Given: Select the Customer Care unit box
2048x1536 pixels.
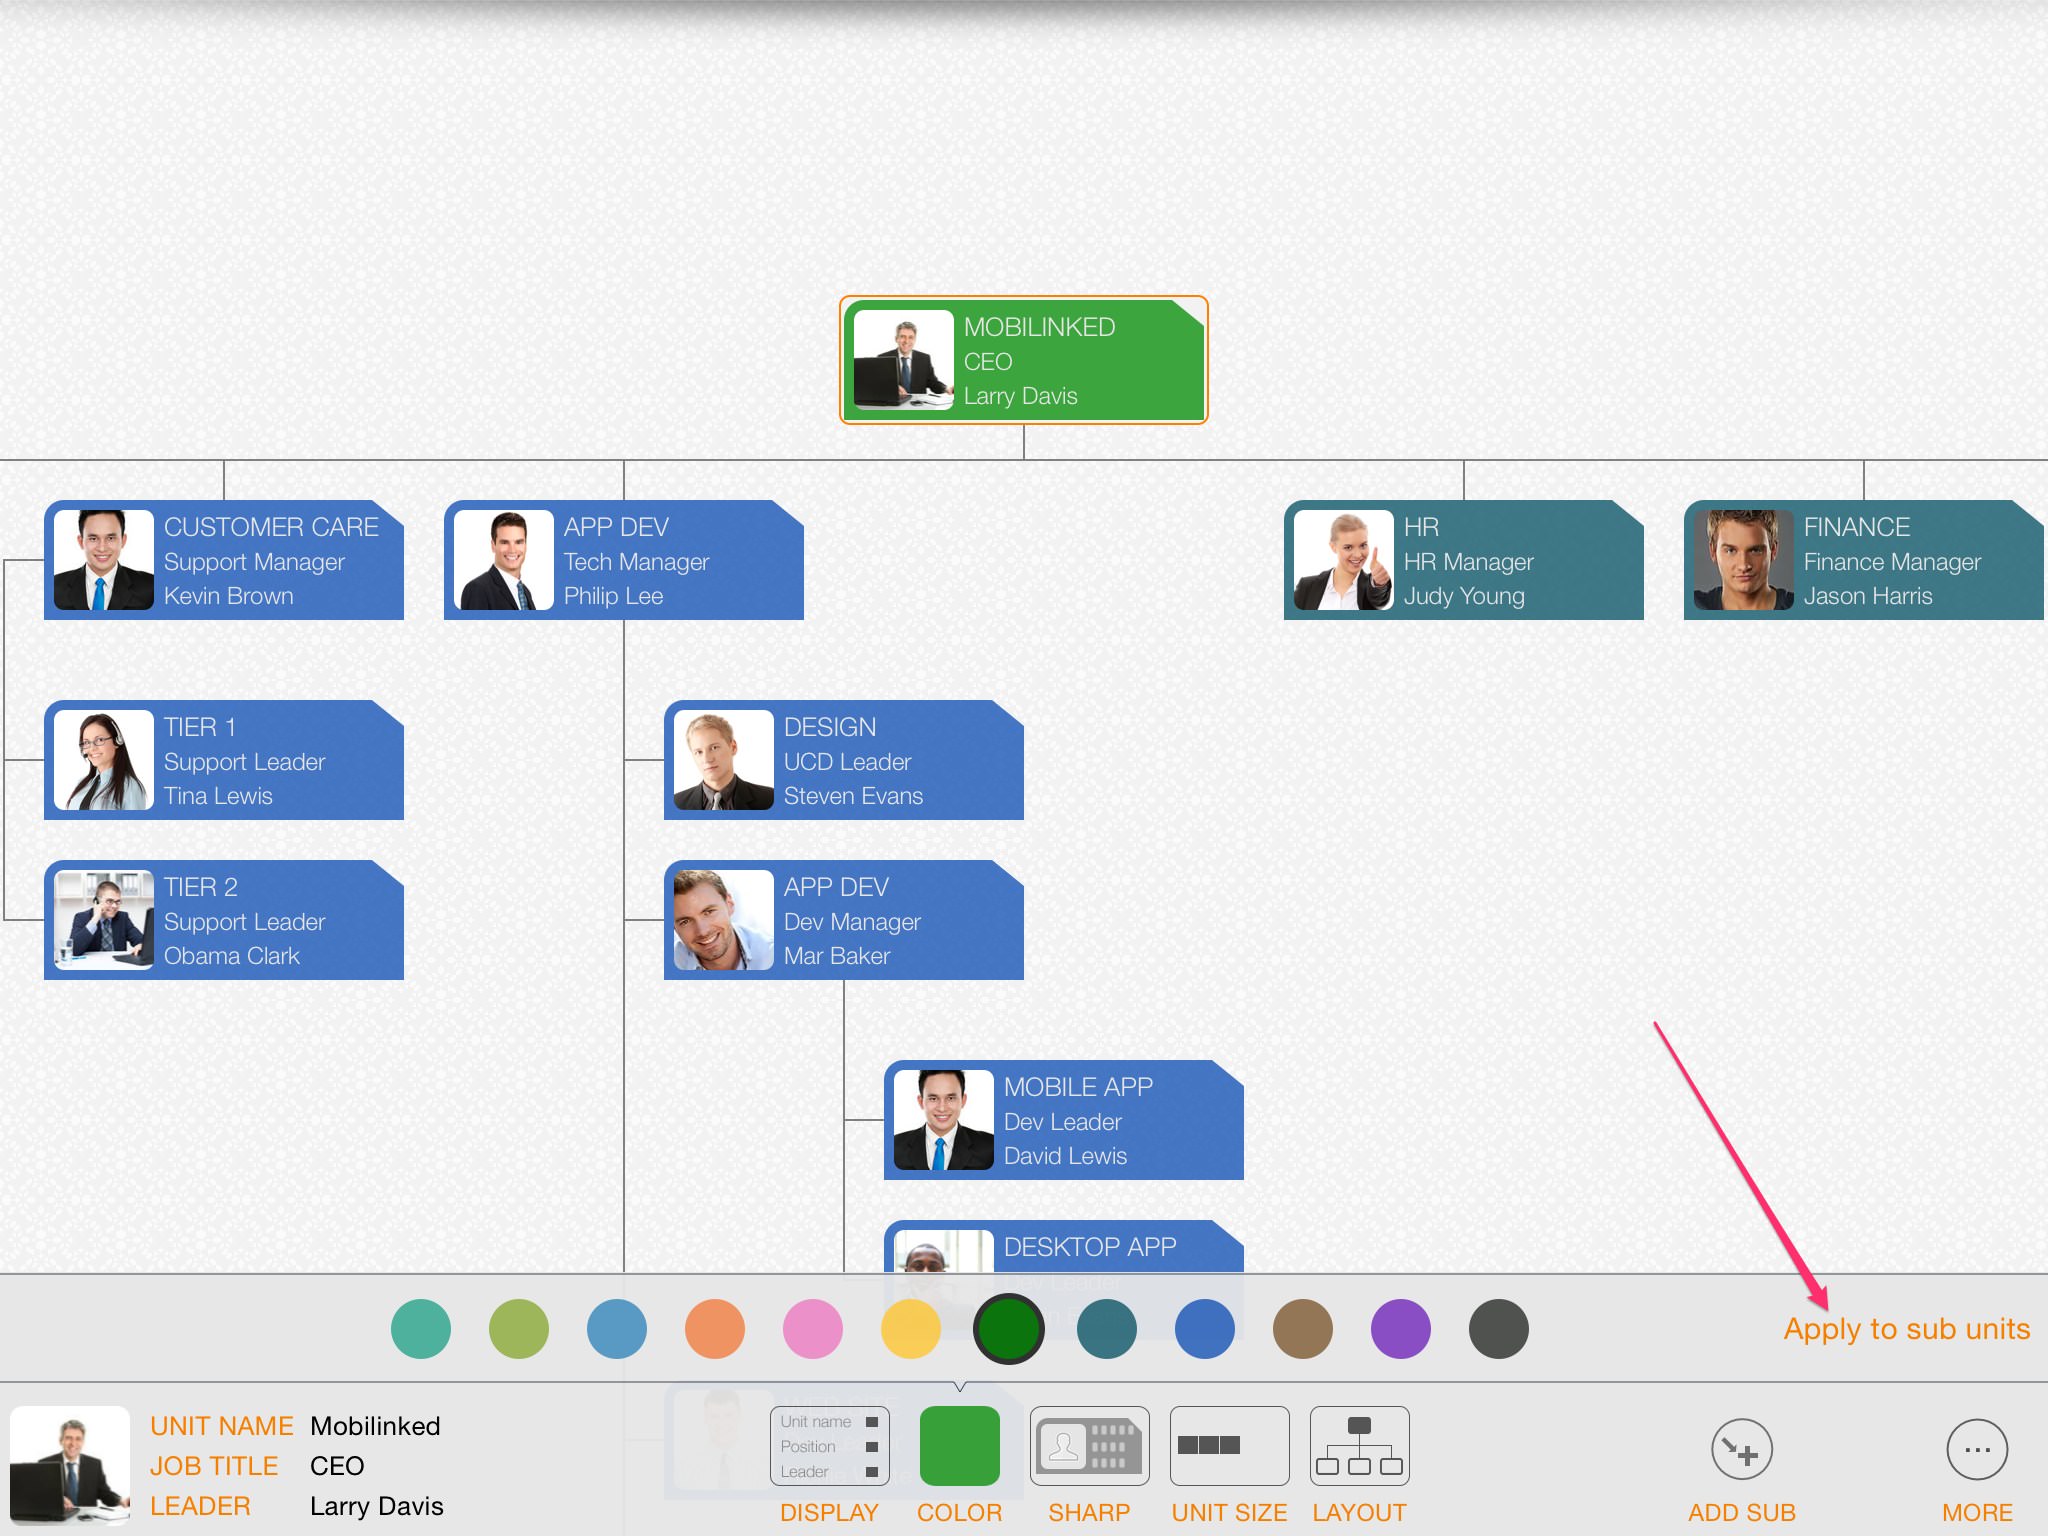Looking at the screenshot, I should click(x=224, y=560).
